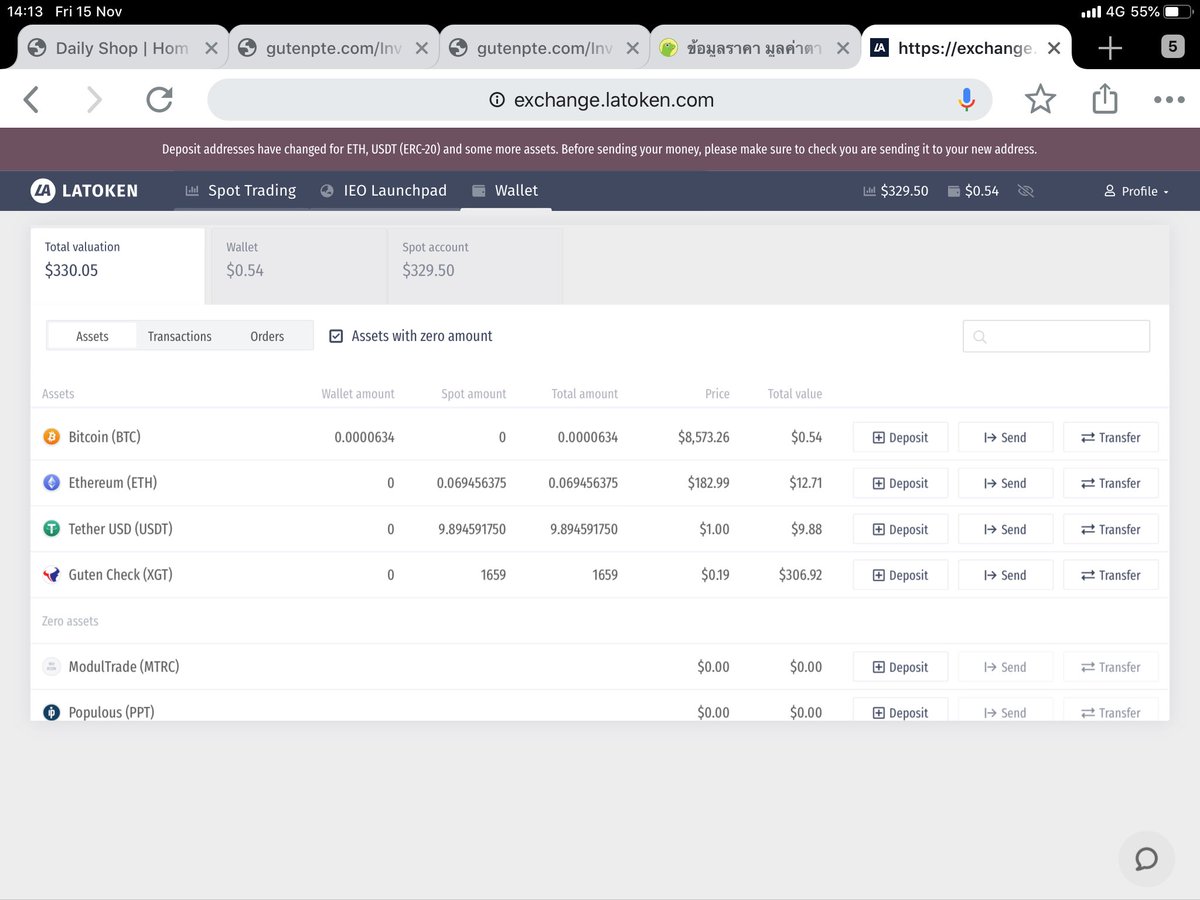Go back with the browser back arrow
The width and height of the screenshot is (1200, 900).
[32, 99]
